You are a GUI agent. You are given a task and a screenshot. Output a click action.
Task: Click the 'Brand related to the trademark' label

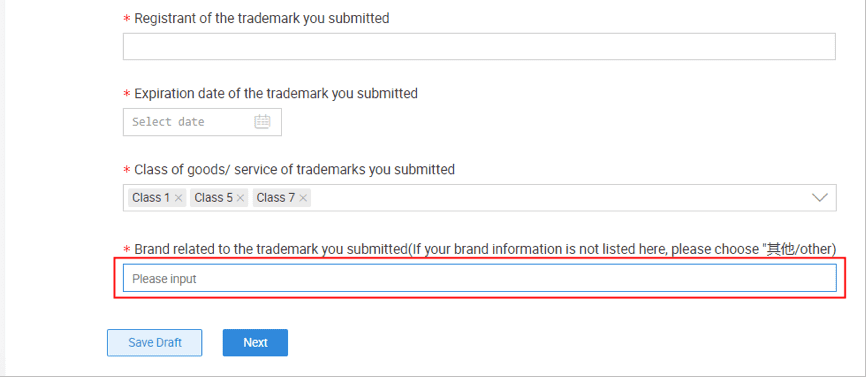tap(485, 249)
